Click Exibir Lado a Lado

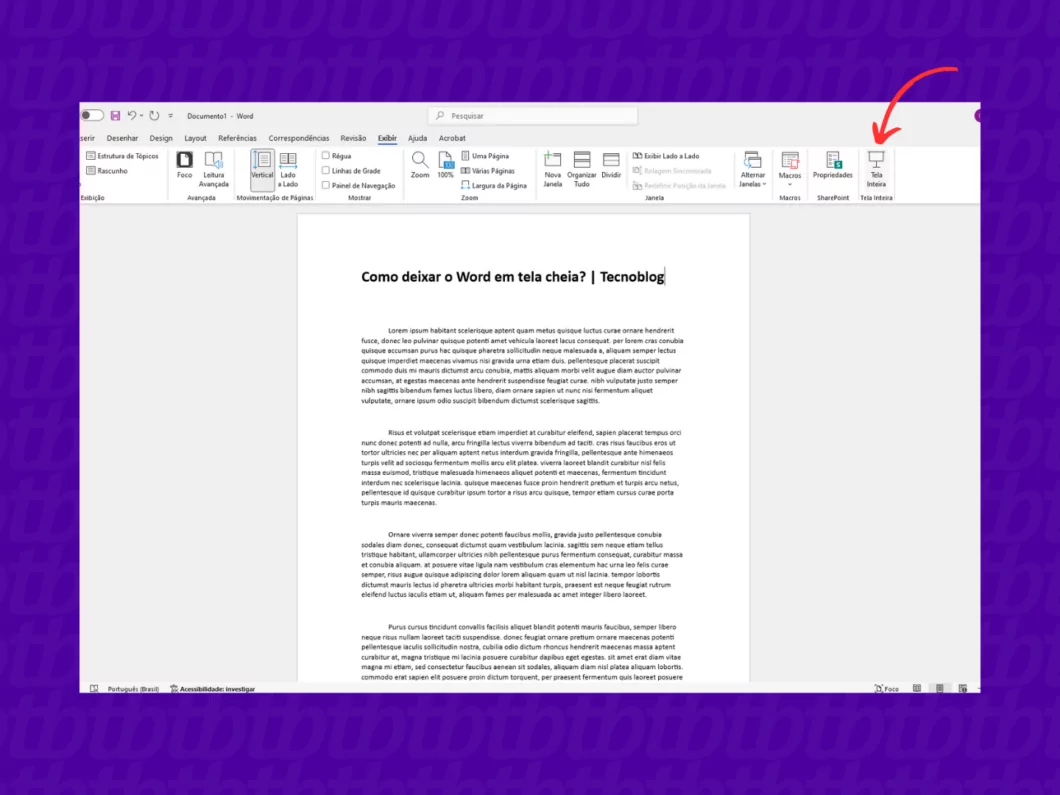coord(666,156)
